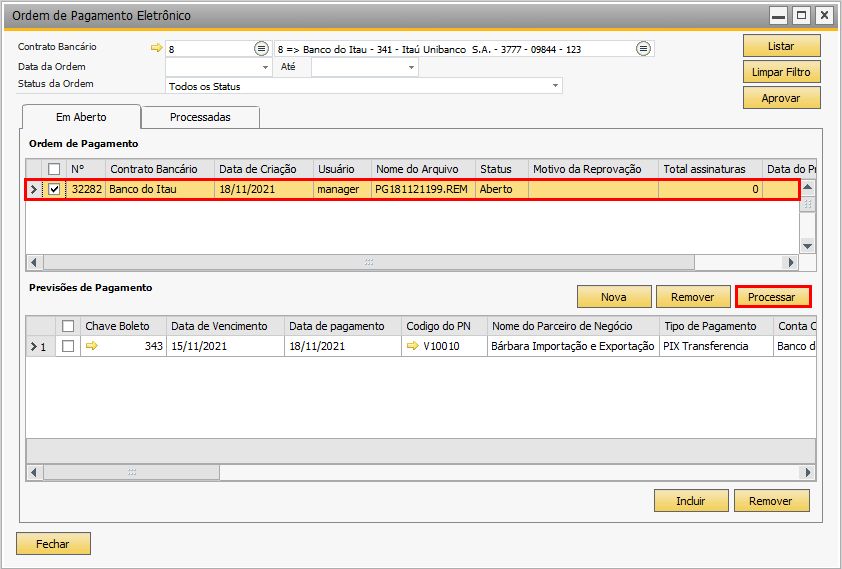This screenshot has height=569, width=842.
Task: Click the order grid's horizontal scrollbar right arrow
Action: click(x=790, y=262)
